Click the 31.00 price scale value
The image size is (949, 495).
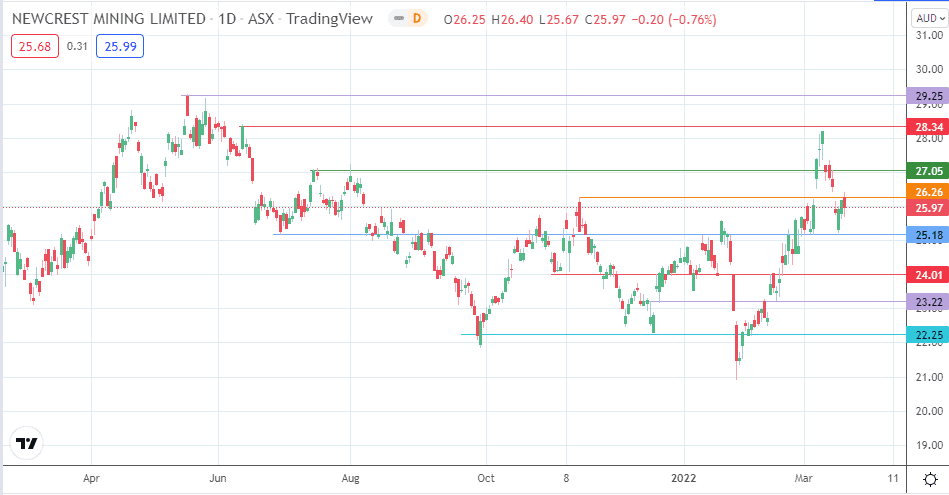929,36
